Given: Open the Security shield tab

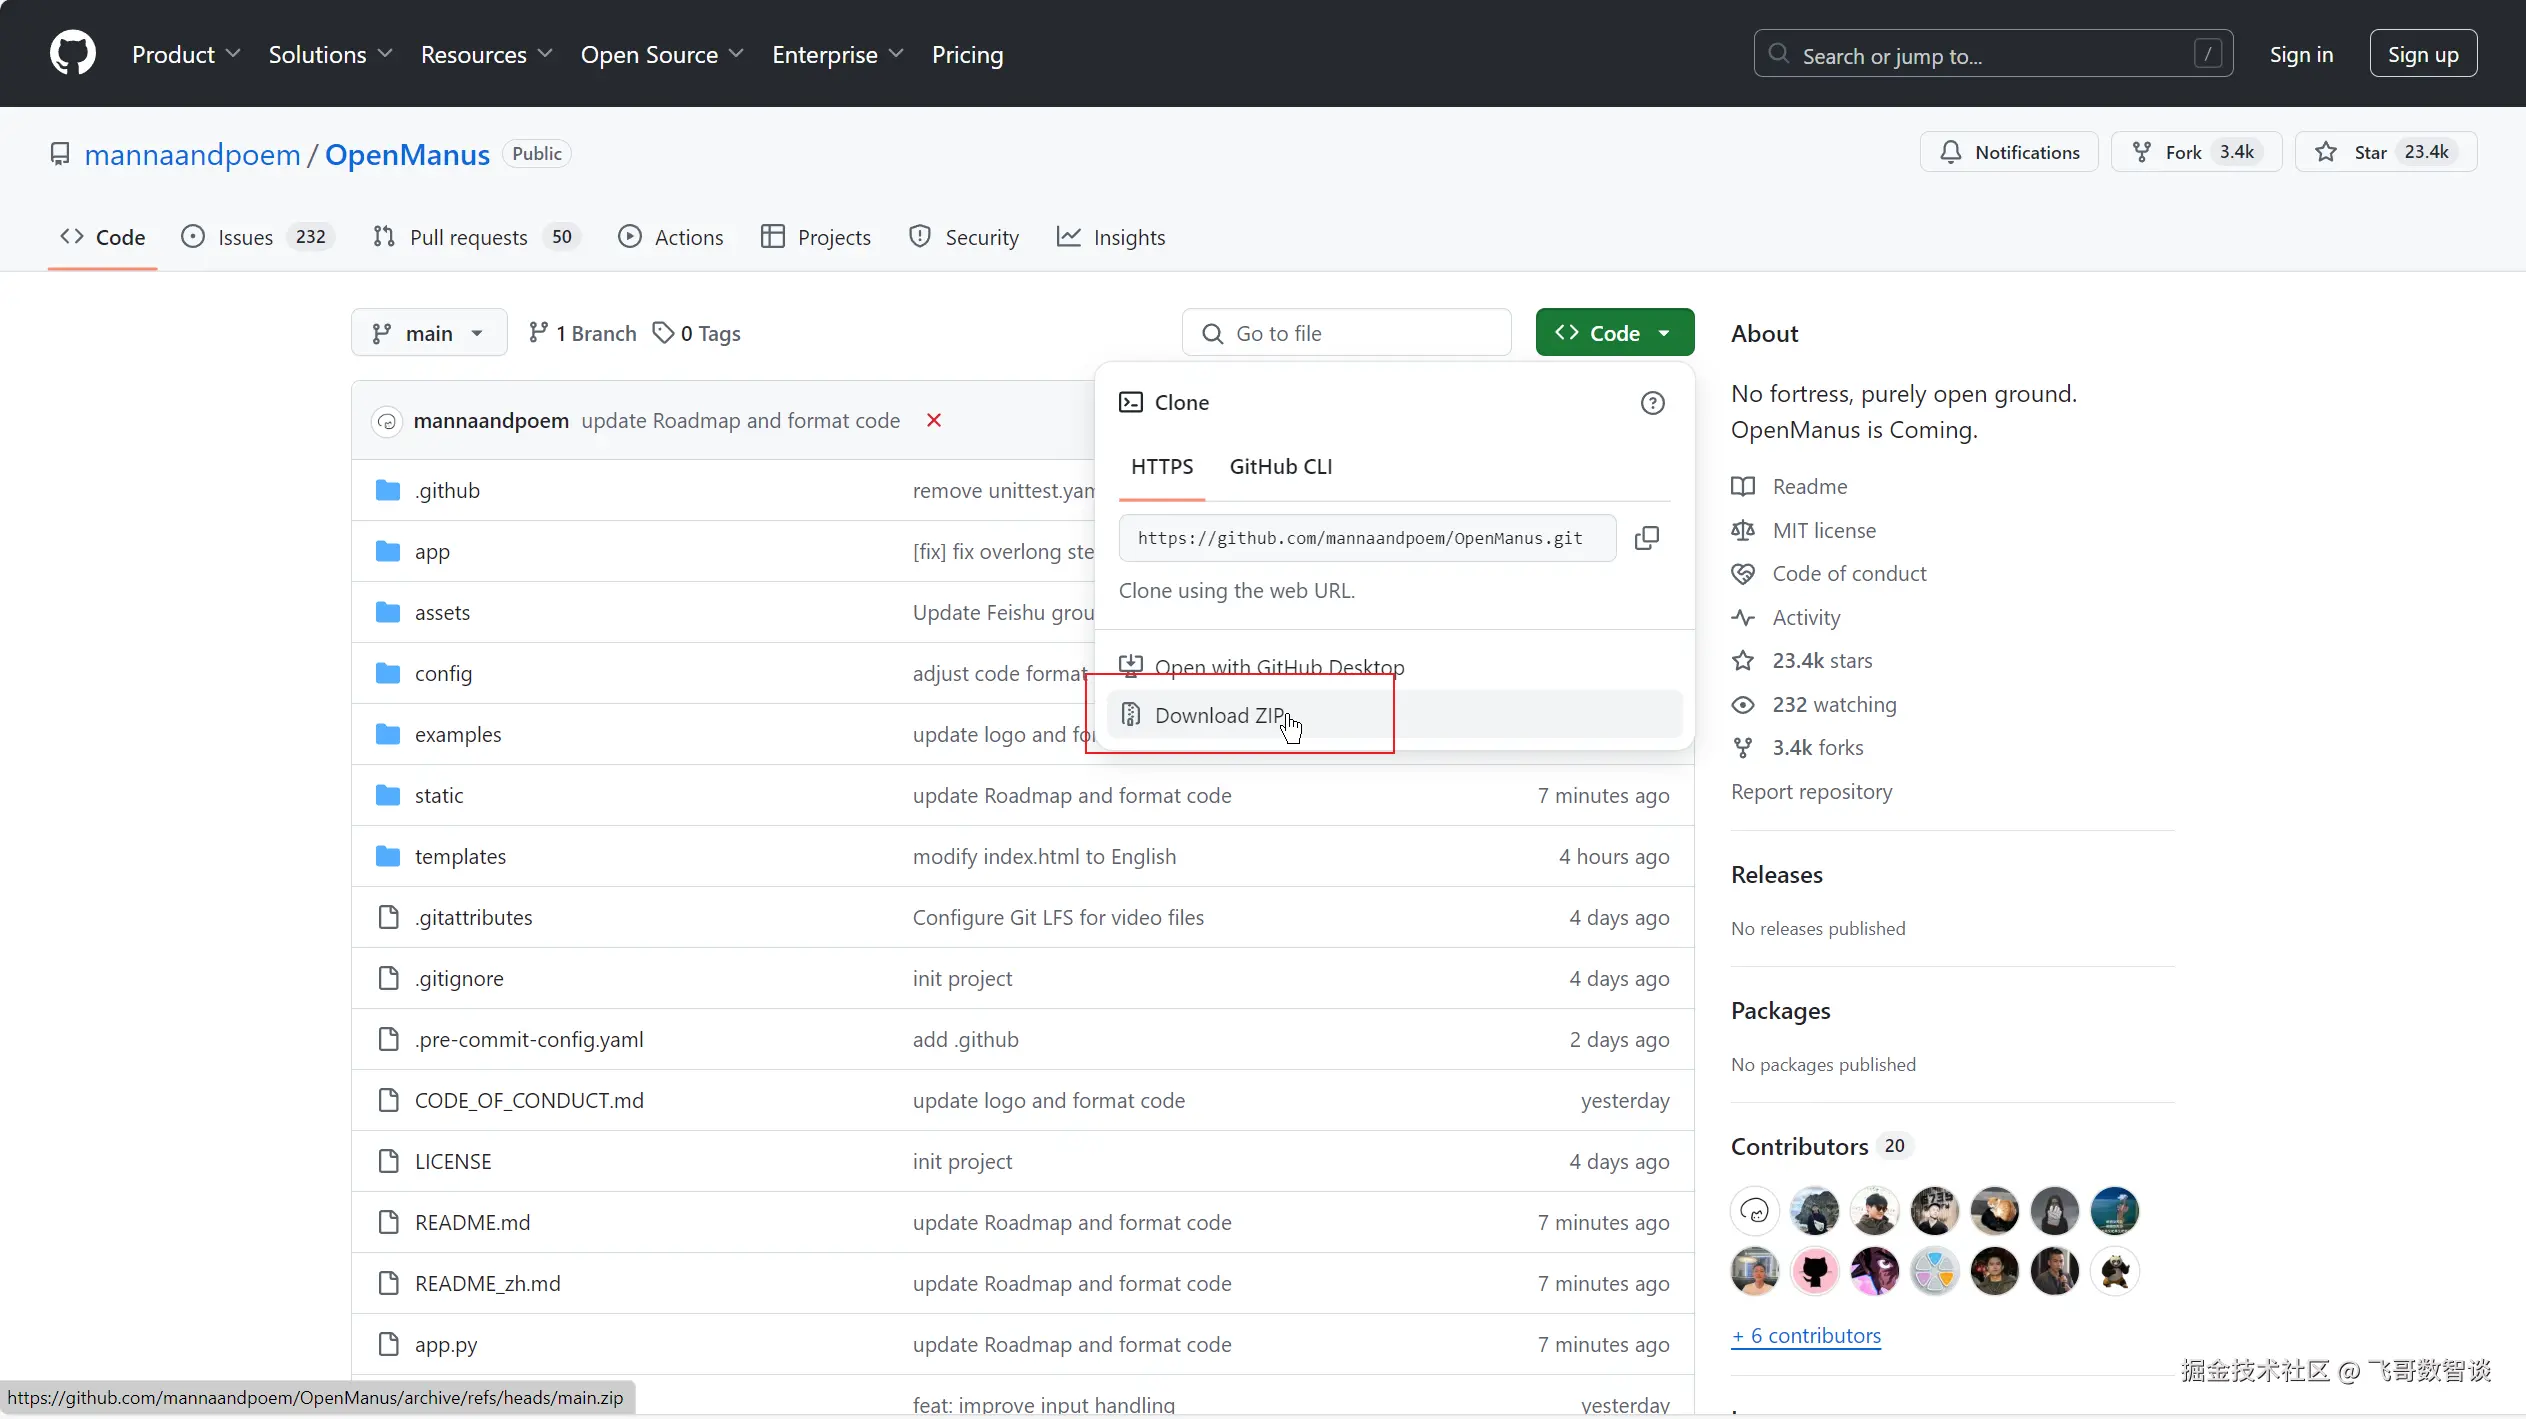Looking at the screenshot, I should click(x=963, y=237).
